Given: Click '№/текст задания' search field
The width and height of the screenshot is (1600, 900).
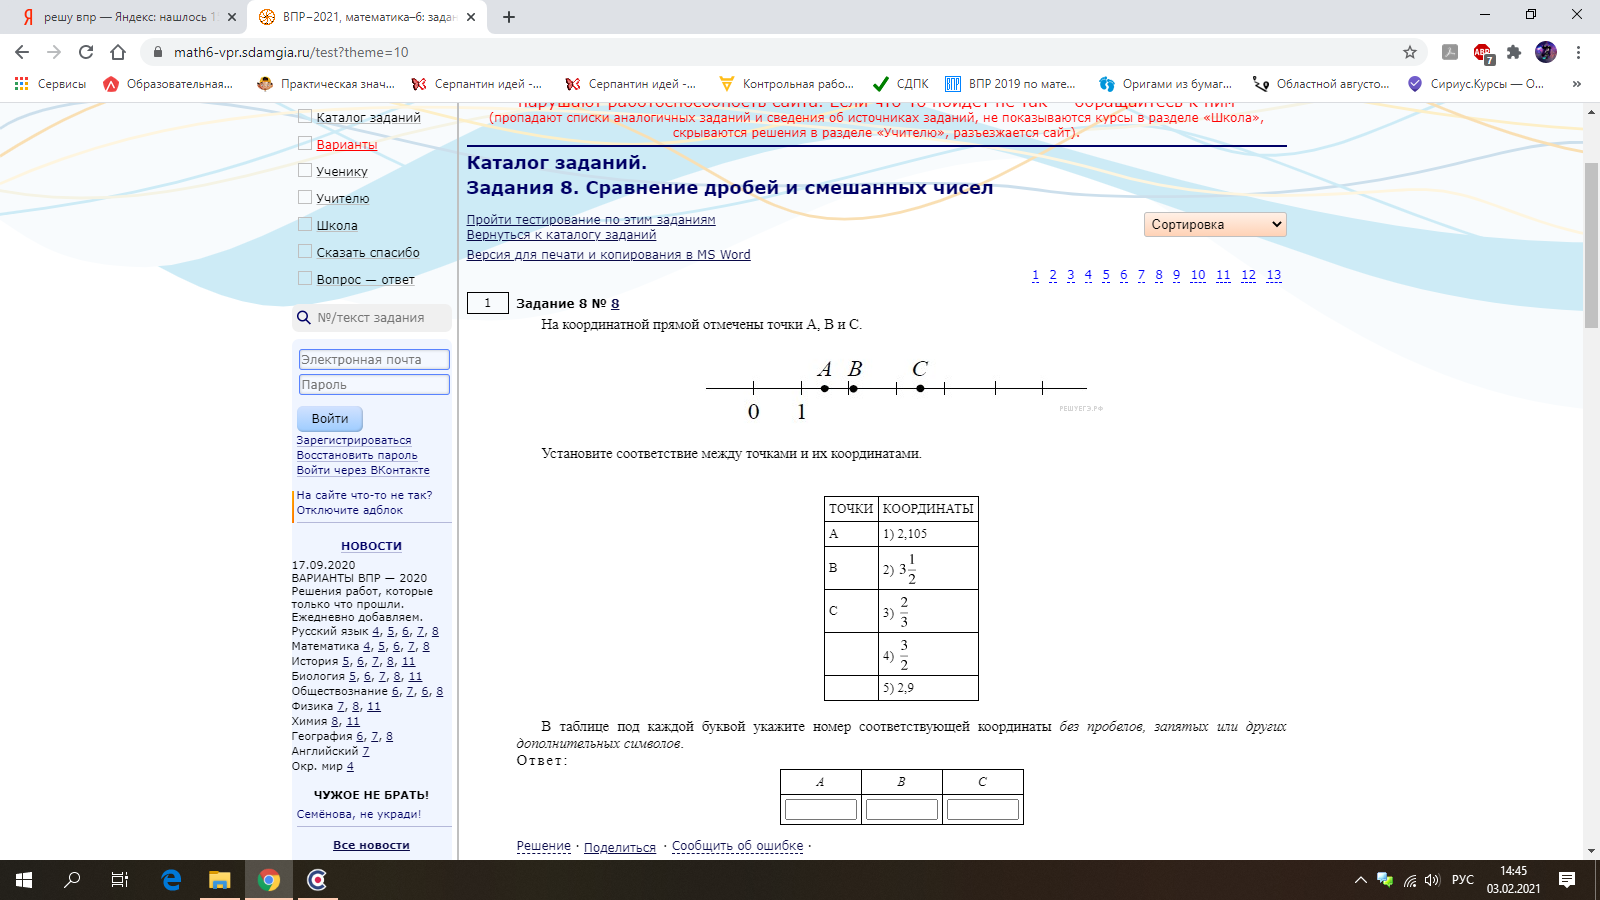Looking at the screenshot, I should tap(372, 318).
